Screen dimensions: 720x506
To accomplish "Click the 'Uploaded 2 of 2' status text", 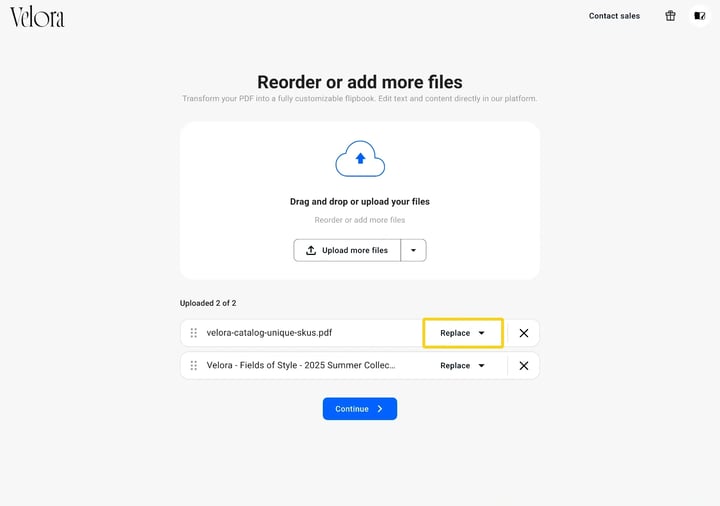I will tap(208, 303).
